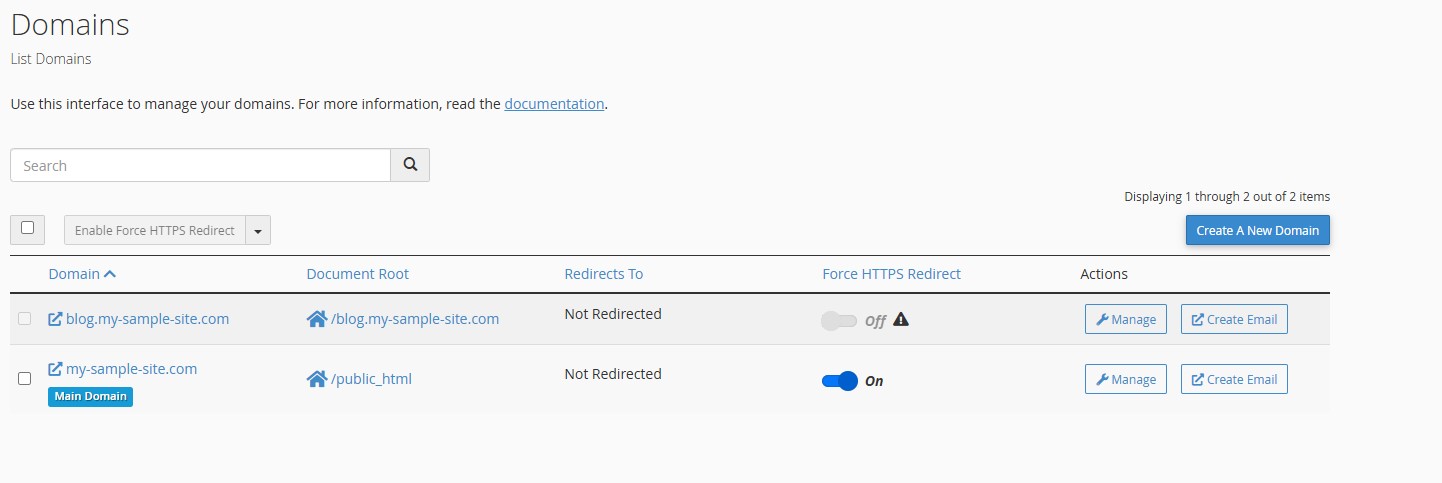Click home icon next to /blog.my-sample-site.com

[x=317, y=319]
